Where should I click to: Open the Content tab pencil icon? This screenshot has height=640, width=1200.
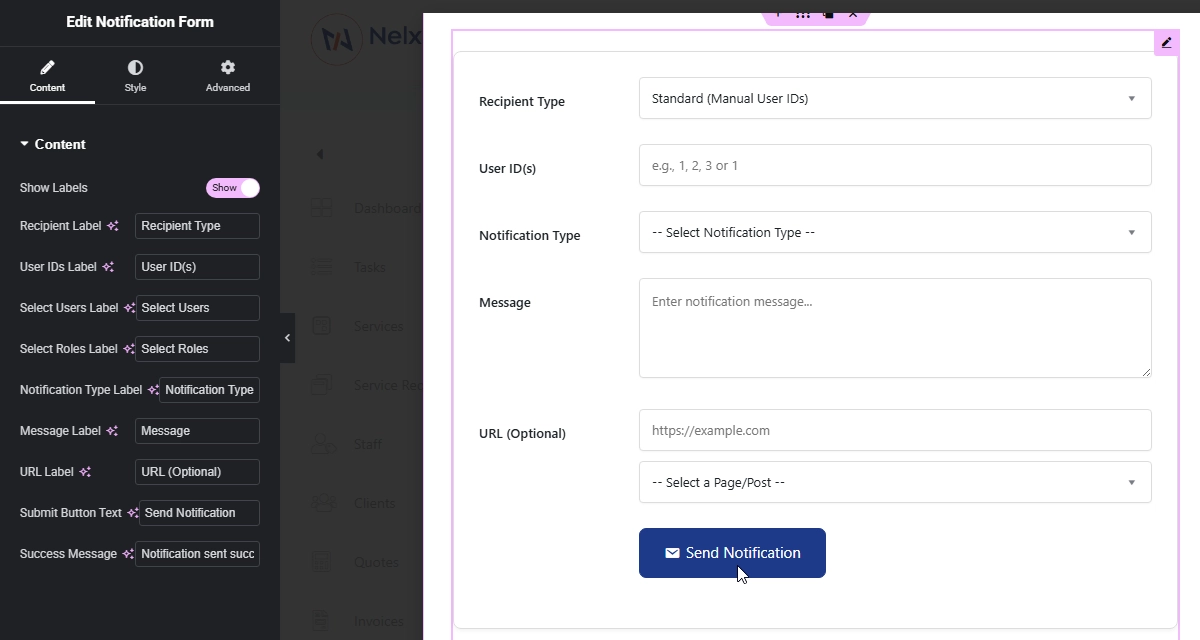click(47, 68)
